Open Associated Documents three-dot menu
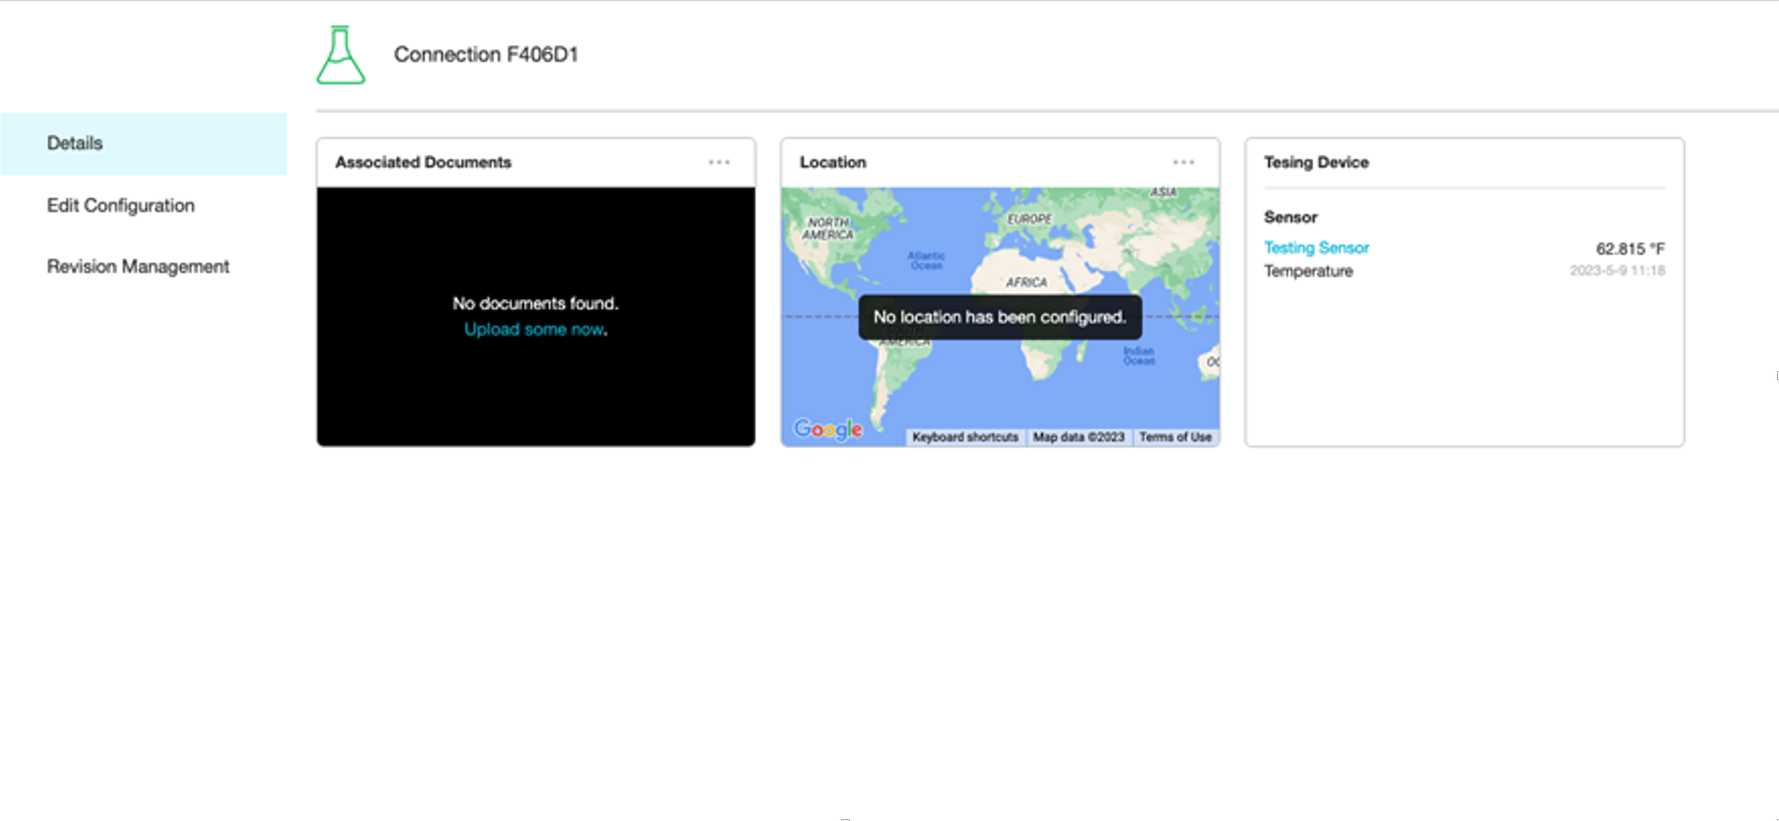1779x821 pixels. 719,162
